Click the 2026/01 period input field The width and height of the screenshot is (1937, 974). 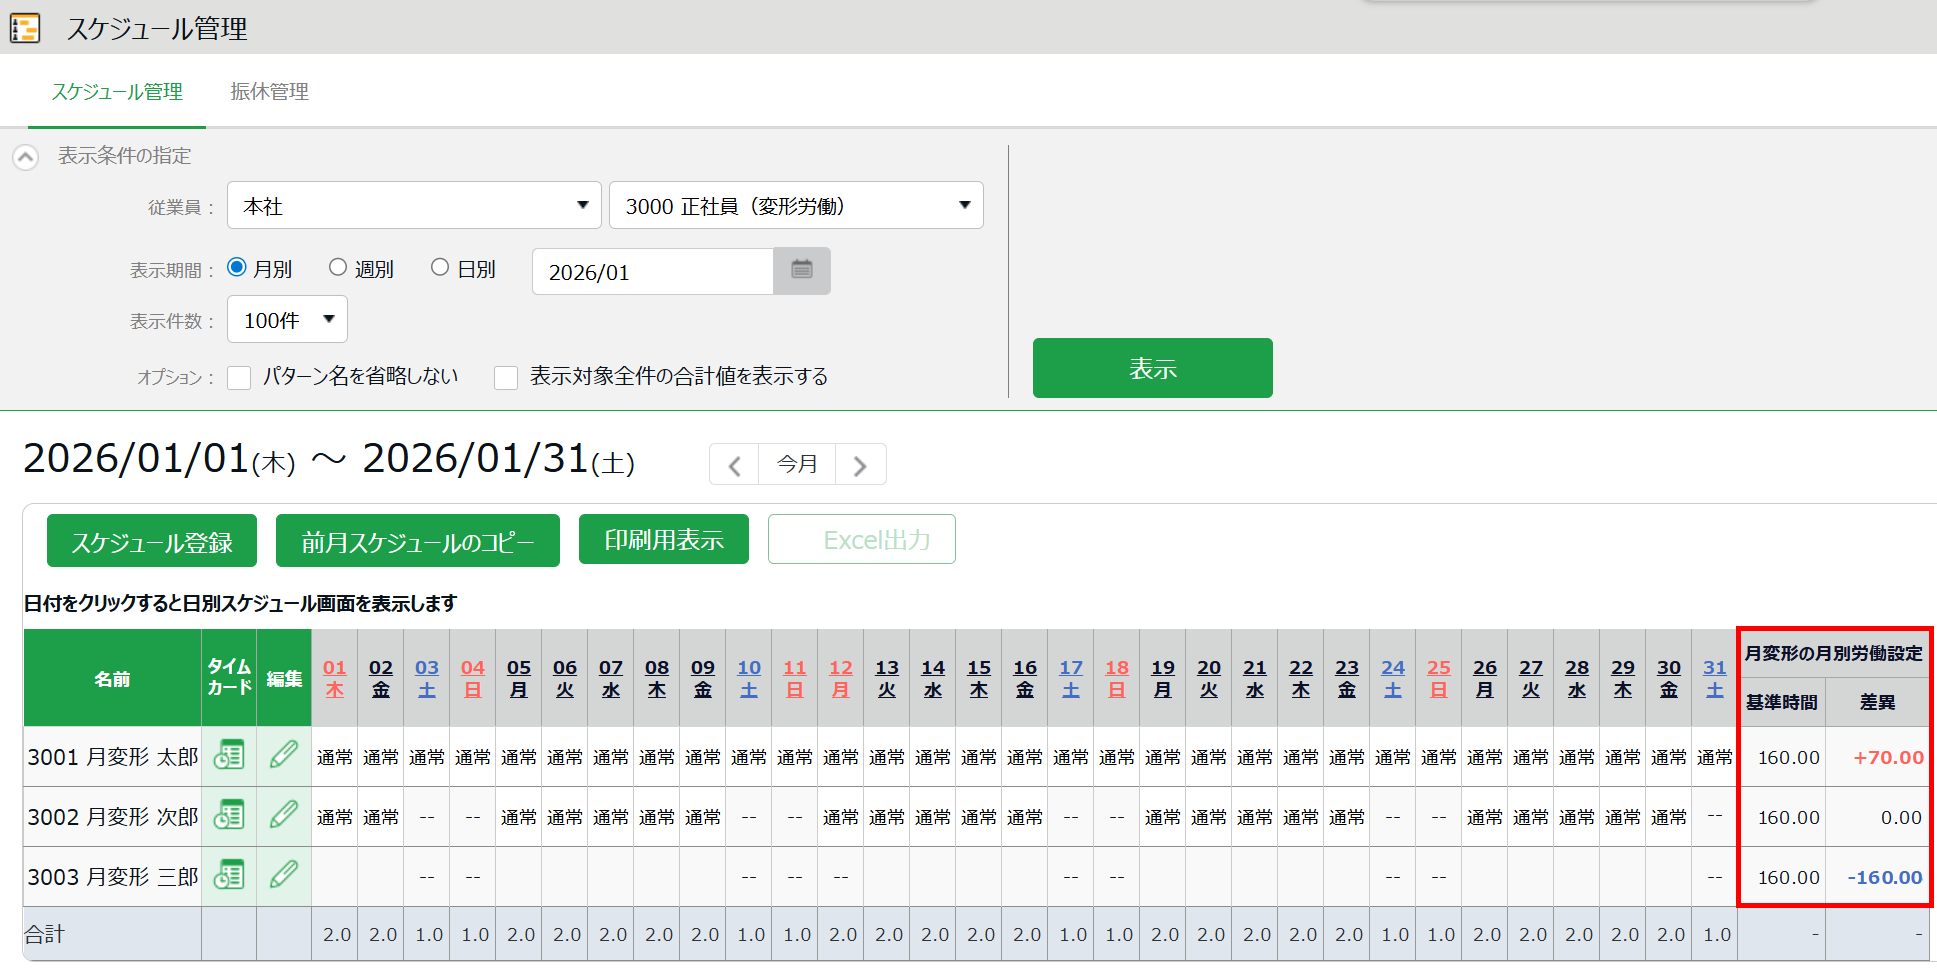point(653,271)
